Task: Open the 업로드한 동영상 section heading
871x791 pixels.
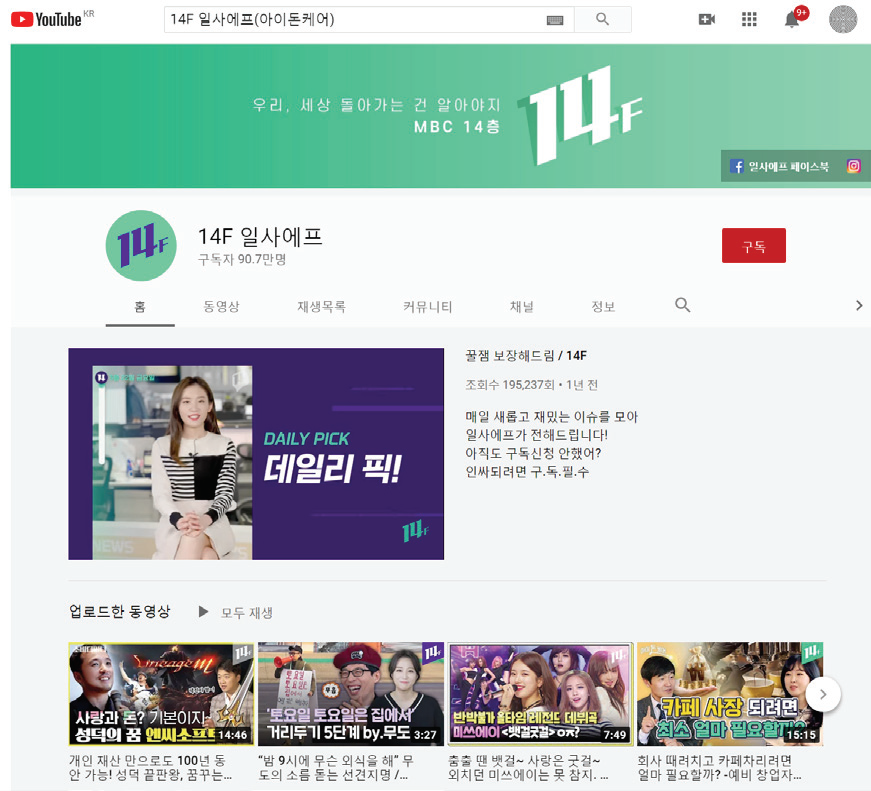Action: (x=119, y=612)
